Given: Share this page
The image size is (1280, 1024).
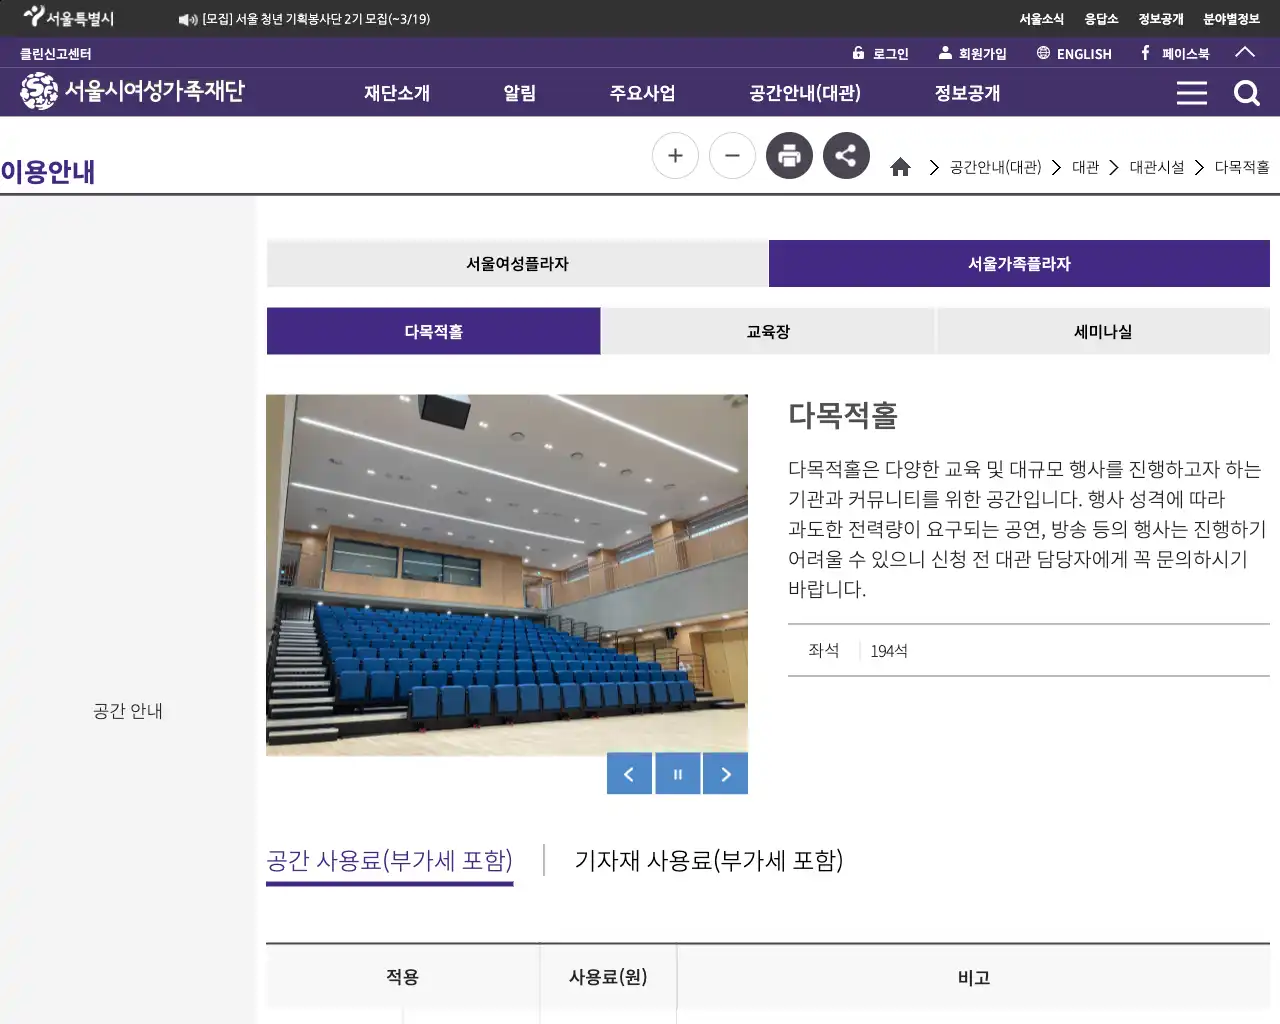Looking at the screenshot, I should (x=846, y=155).
